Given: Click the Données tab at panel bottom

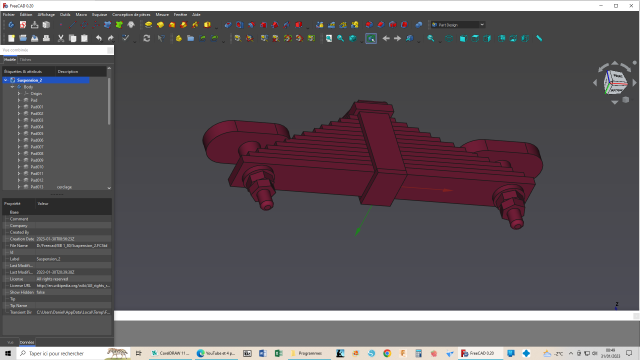Looking at the screenshot, I should pyautogui.click(x=27, y=342).
